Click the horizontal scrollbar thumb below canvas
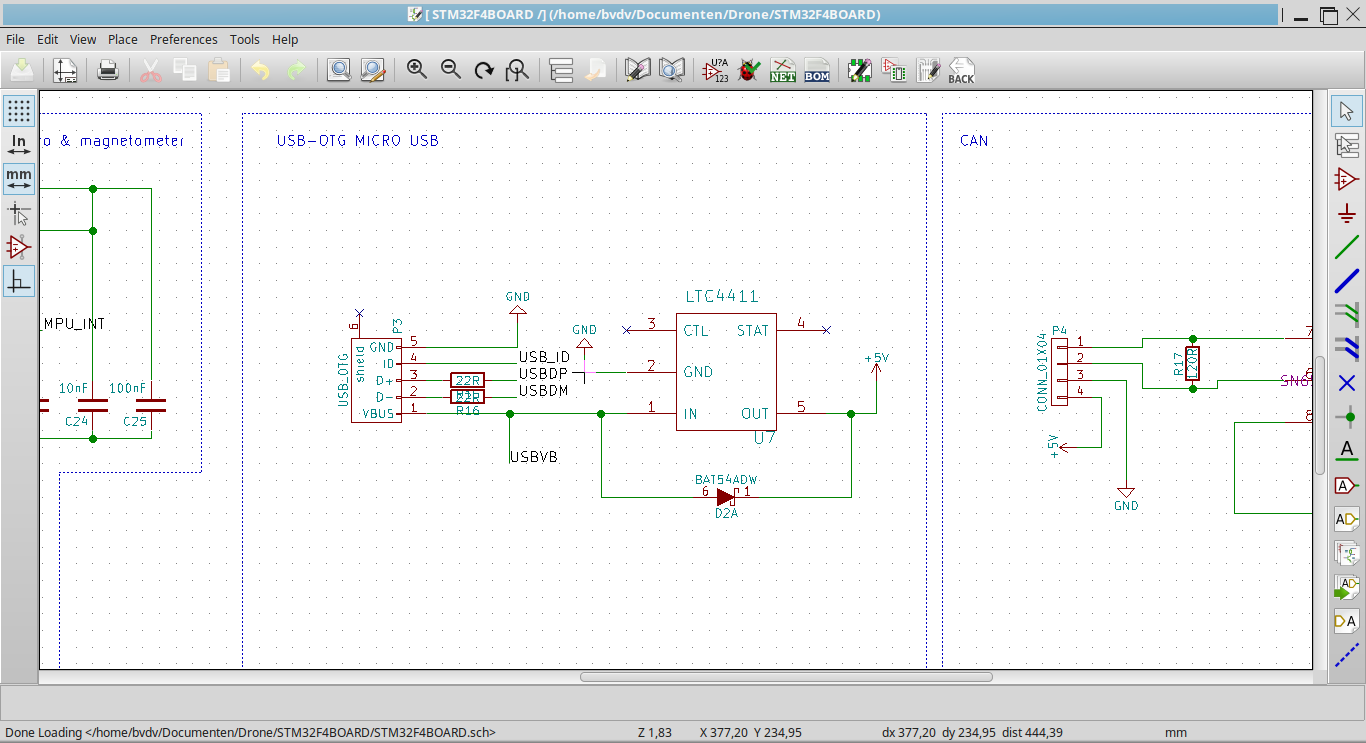This screenshot has height=743, width=1366. (786, 677)
